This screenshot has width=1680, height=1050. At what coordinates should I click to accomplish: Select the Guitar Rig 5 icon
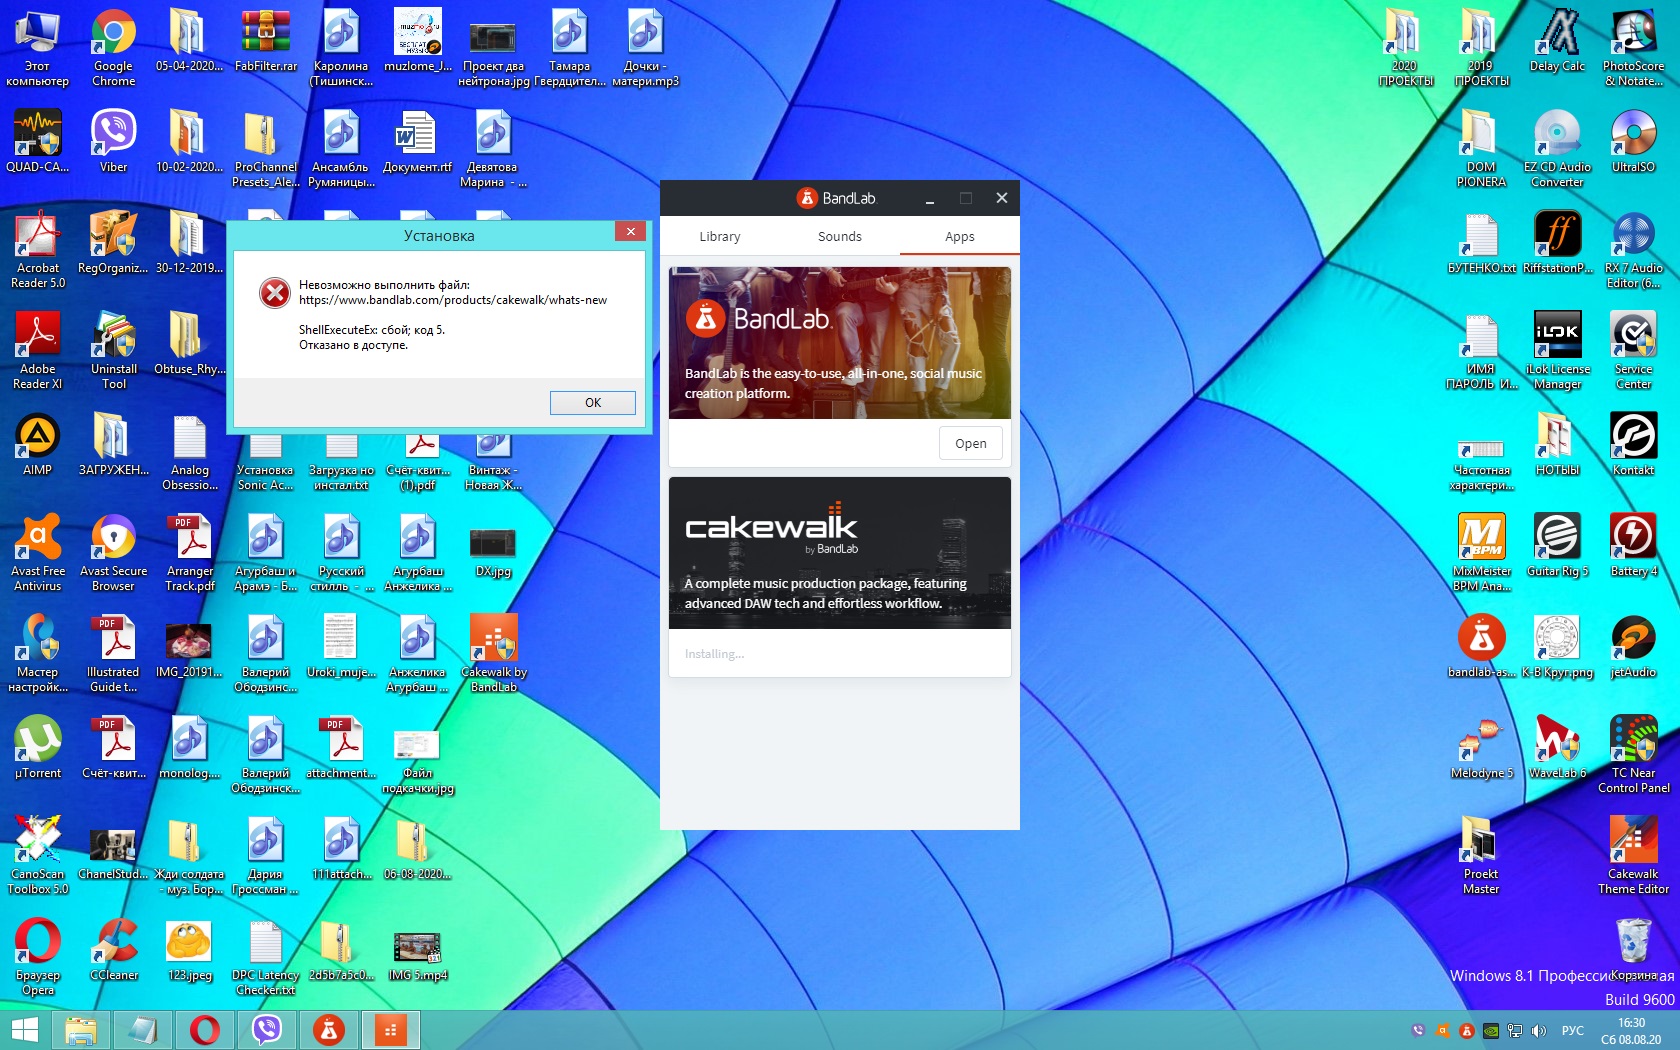click(1558, 545)
